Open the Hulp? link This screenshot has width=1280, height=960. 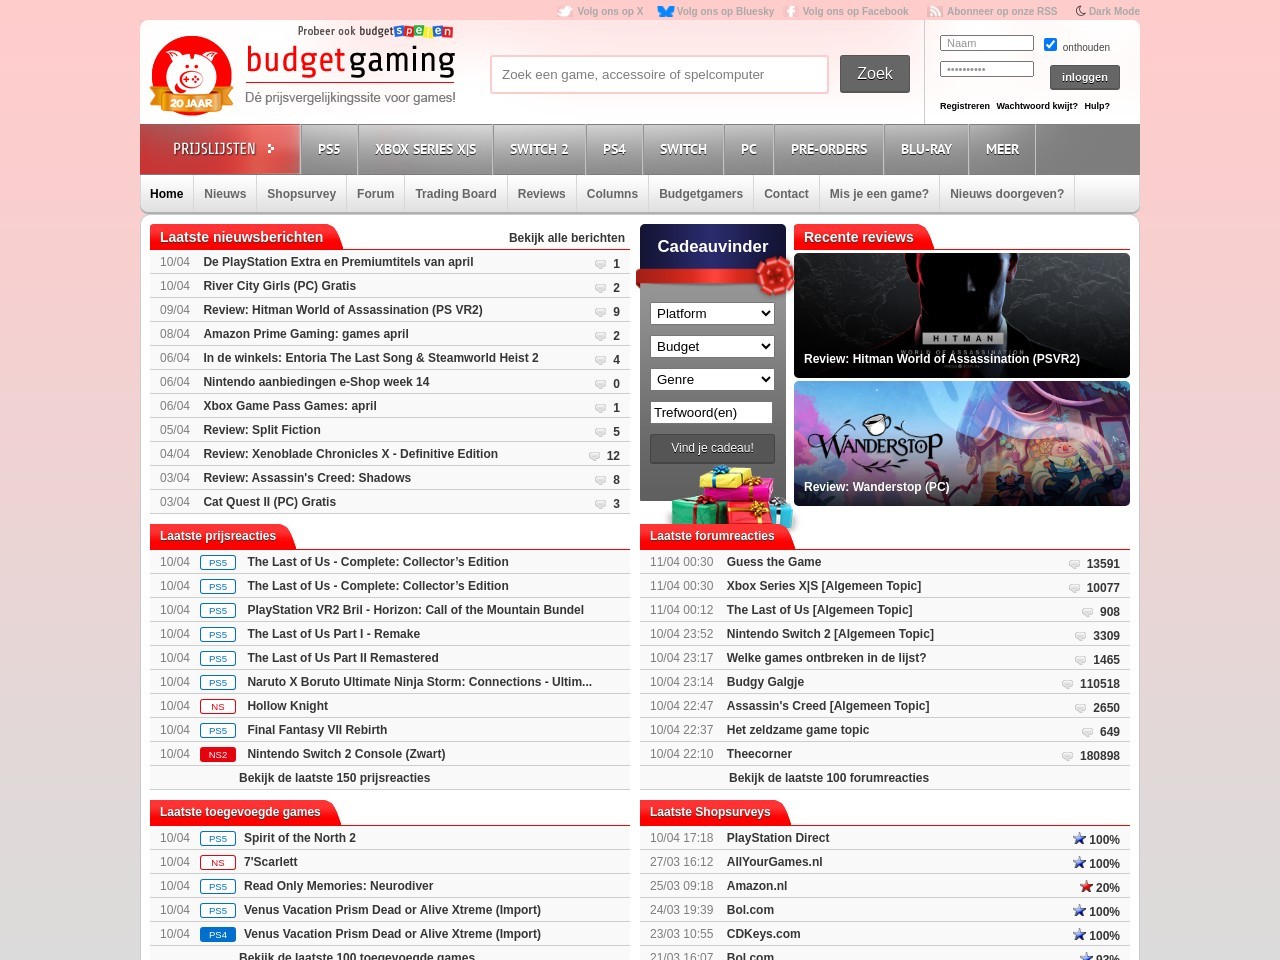coord(1097,106)
